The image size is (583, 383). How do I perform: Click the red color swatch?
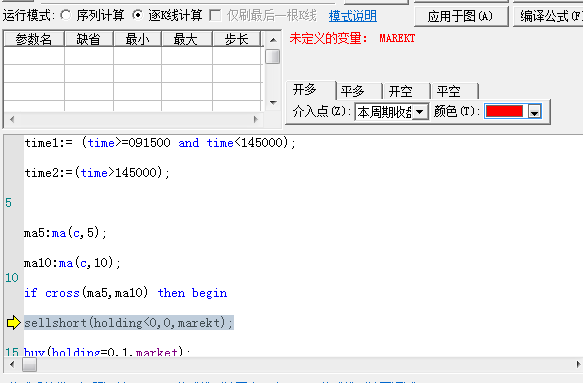[504, 112]
